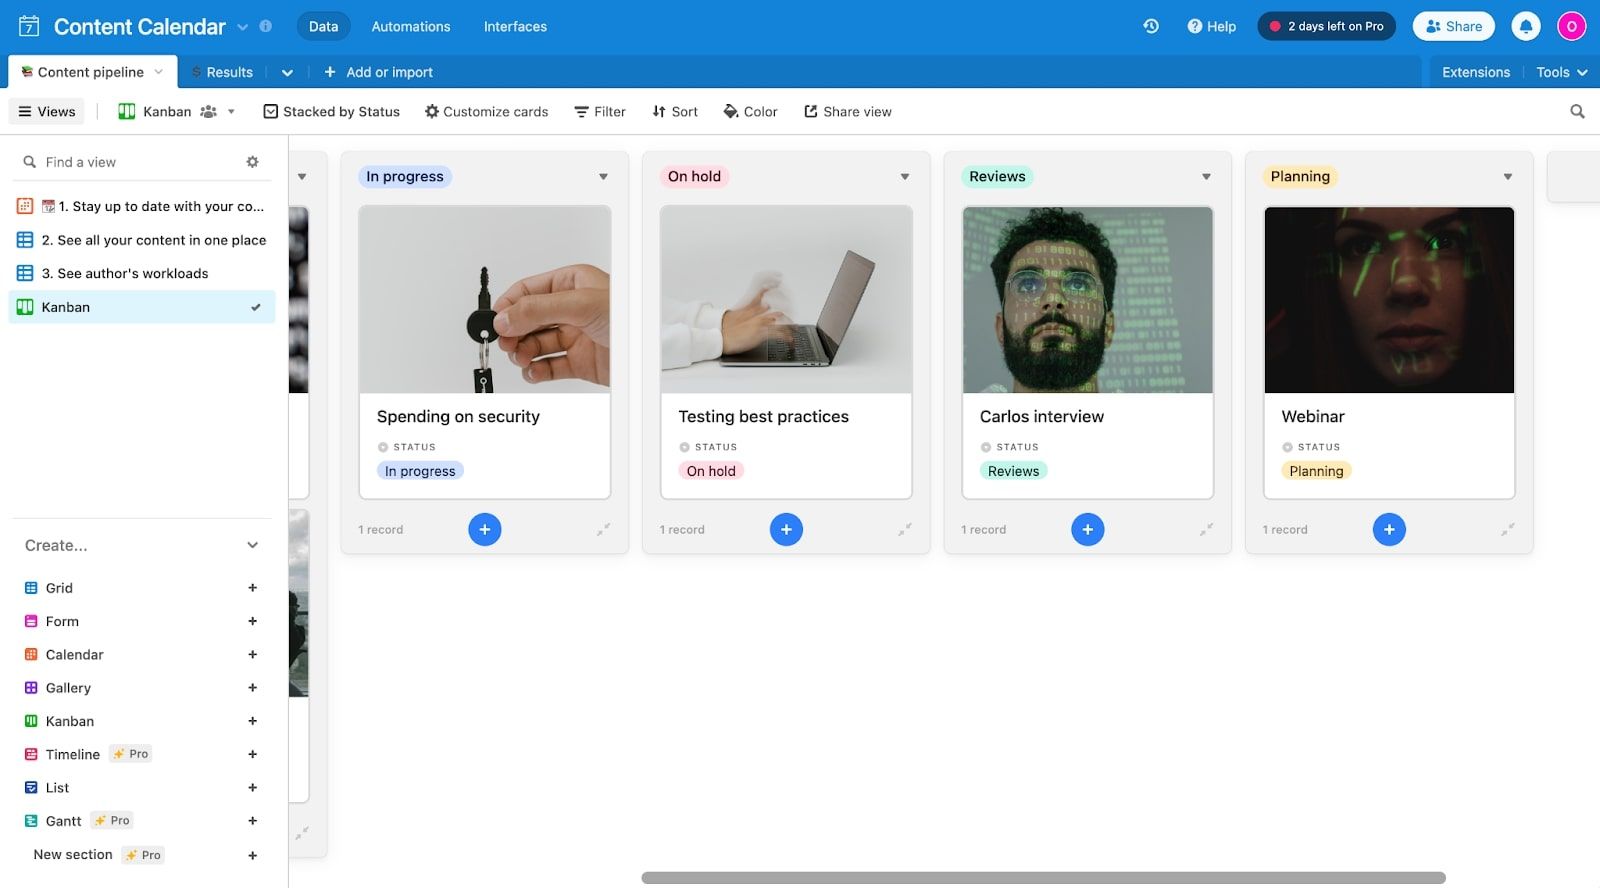Screen dimensions: 1600x888
Task: Click the Share button
Action: (1453, 26)
